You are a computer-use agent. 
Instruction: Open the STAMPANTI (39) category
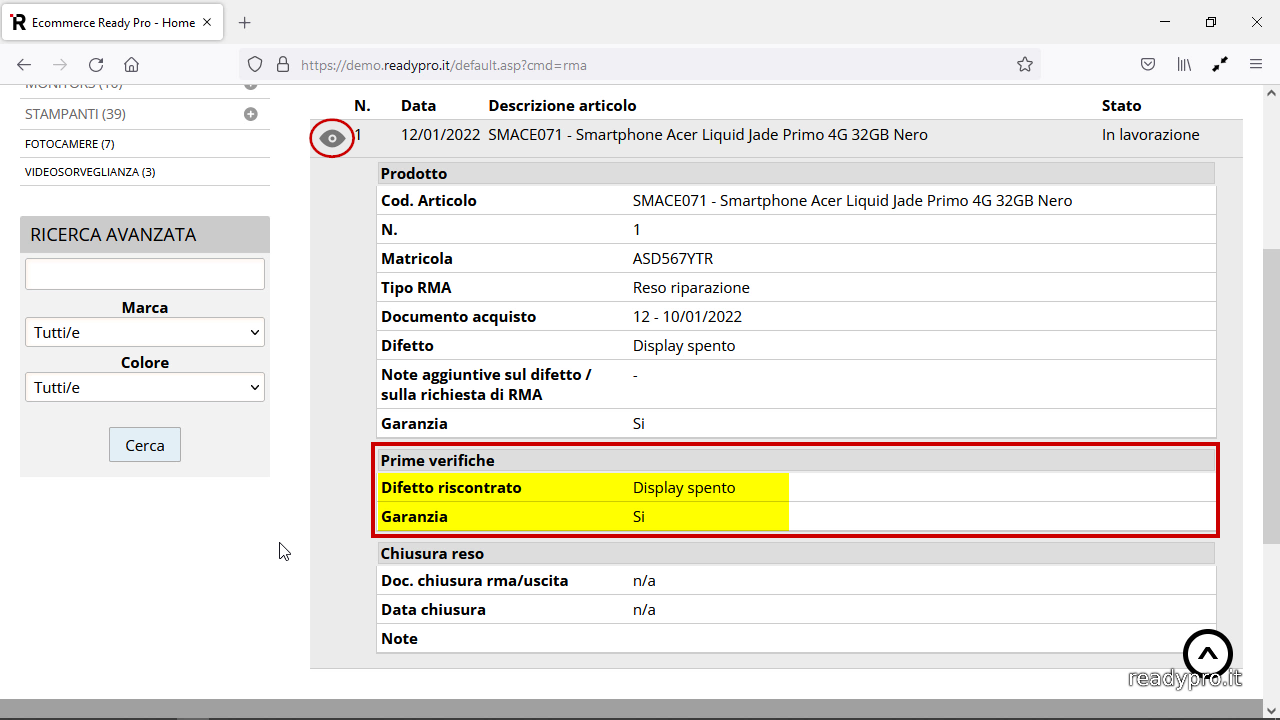click(x=75, y=114)
